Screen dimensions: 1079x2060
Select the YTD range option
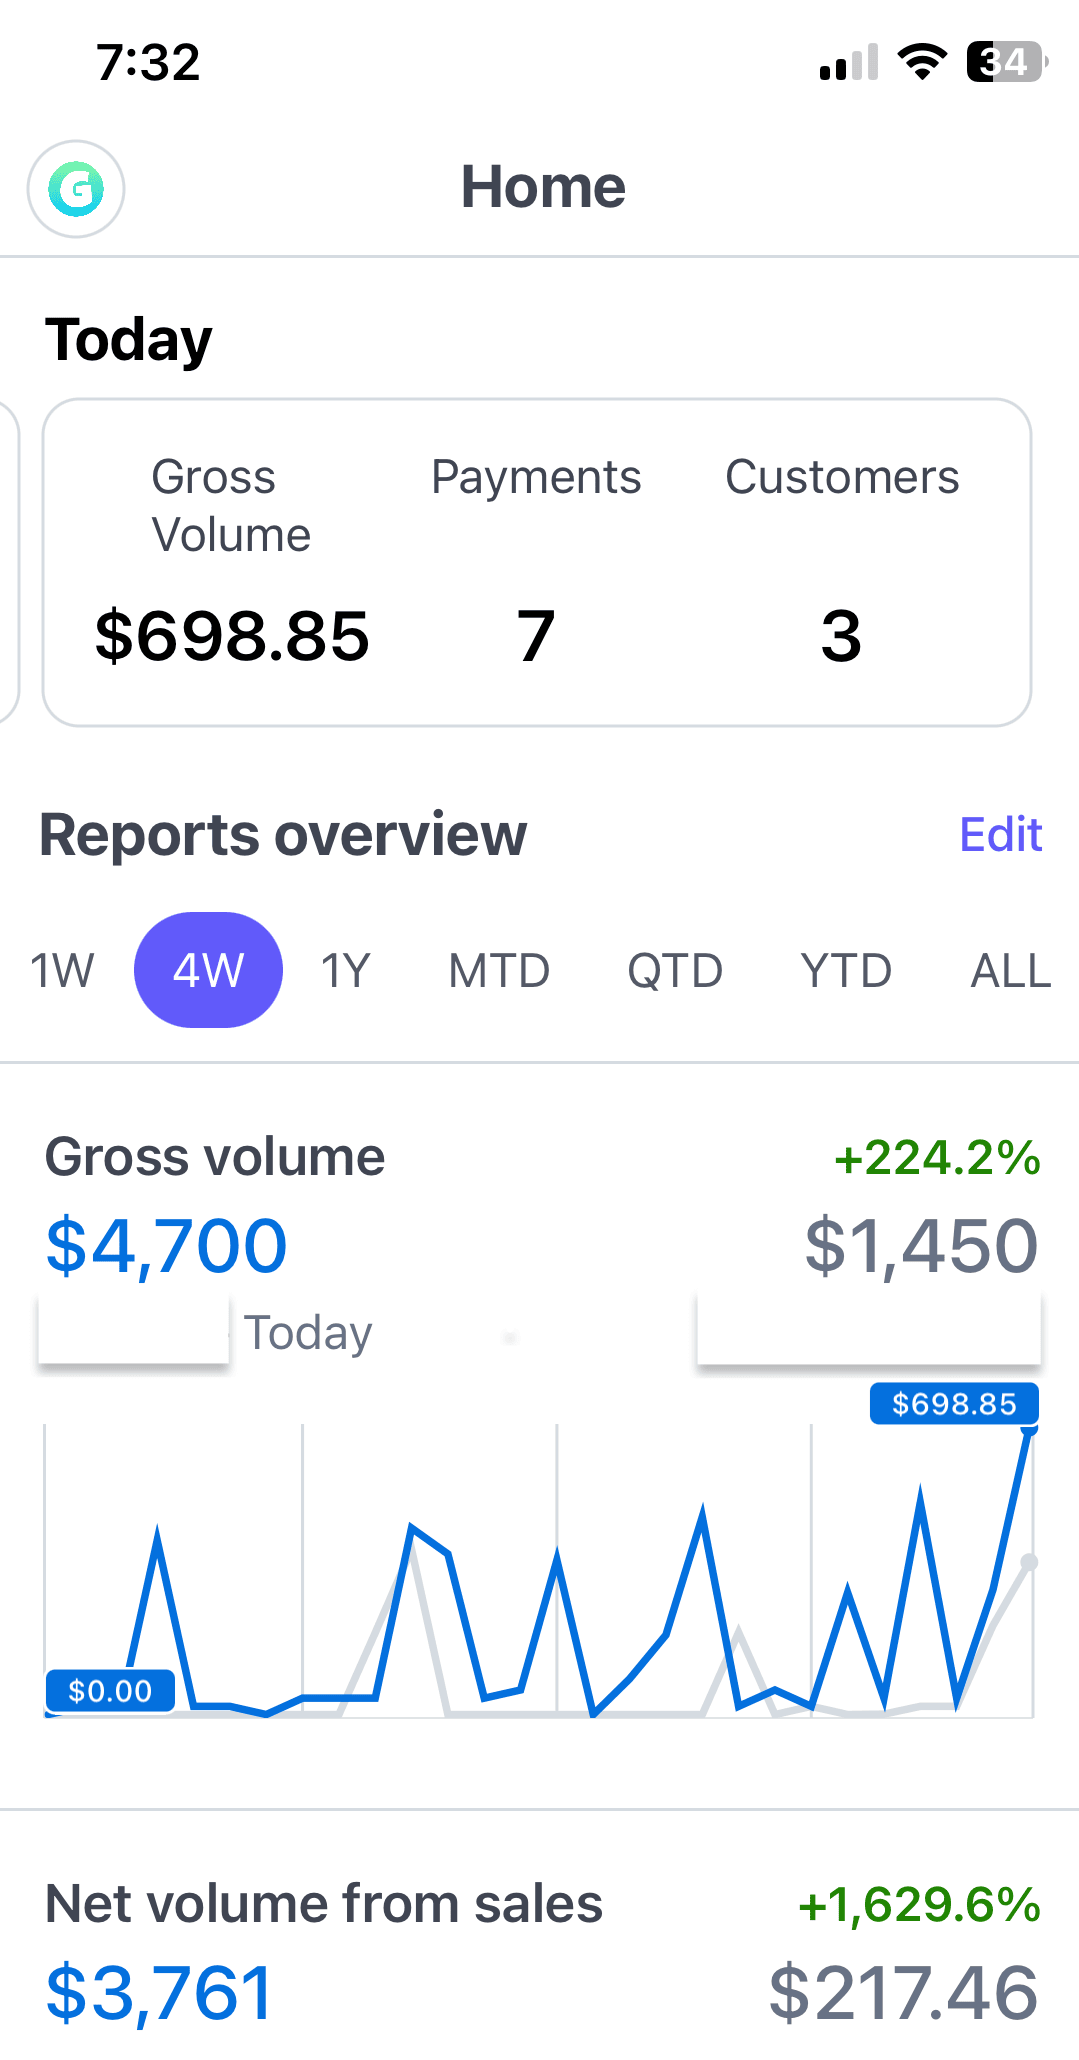[846, 970]
